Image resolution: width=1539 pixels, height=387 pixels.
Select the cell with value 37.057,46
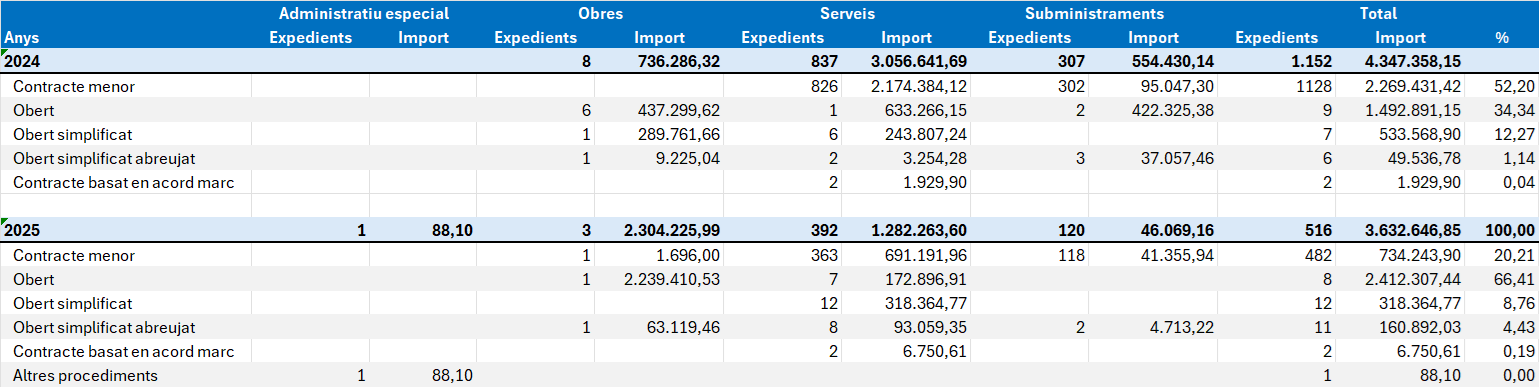coord(1178,158)
